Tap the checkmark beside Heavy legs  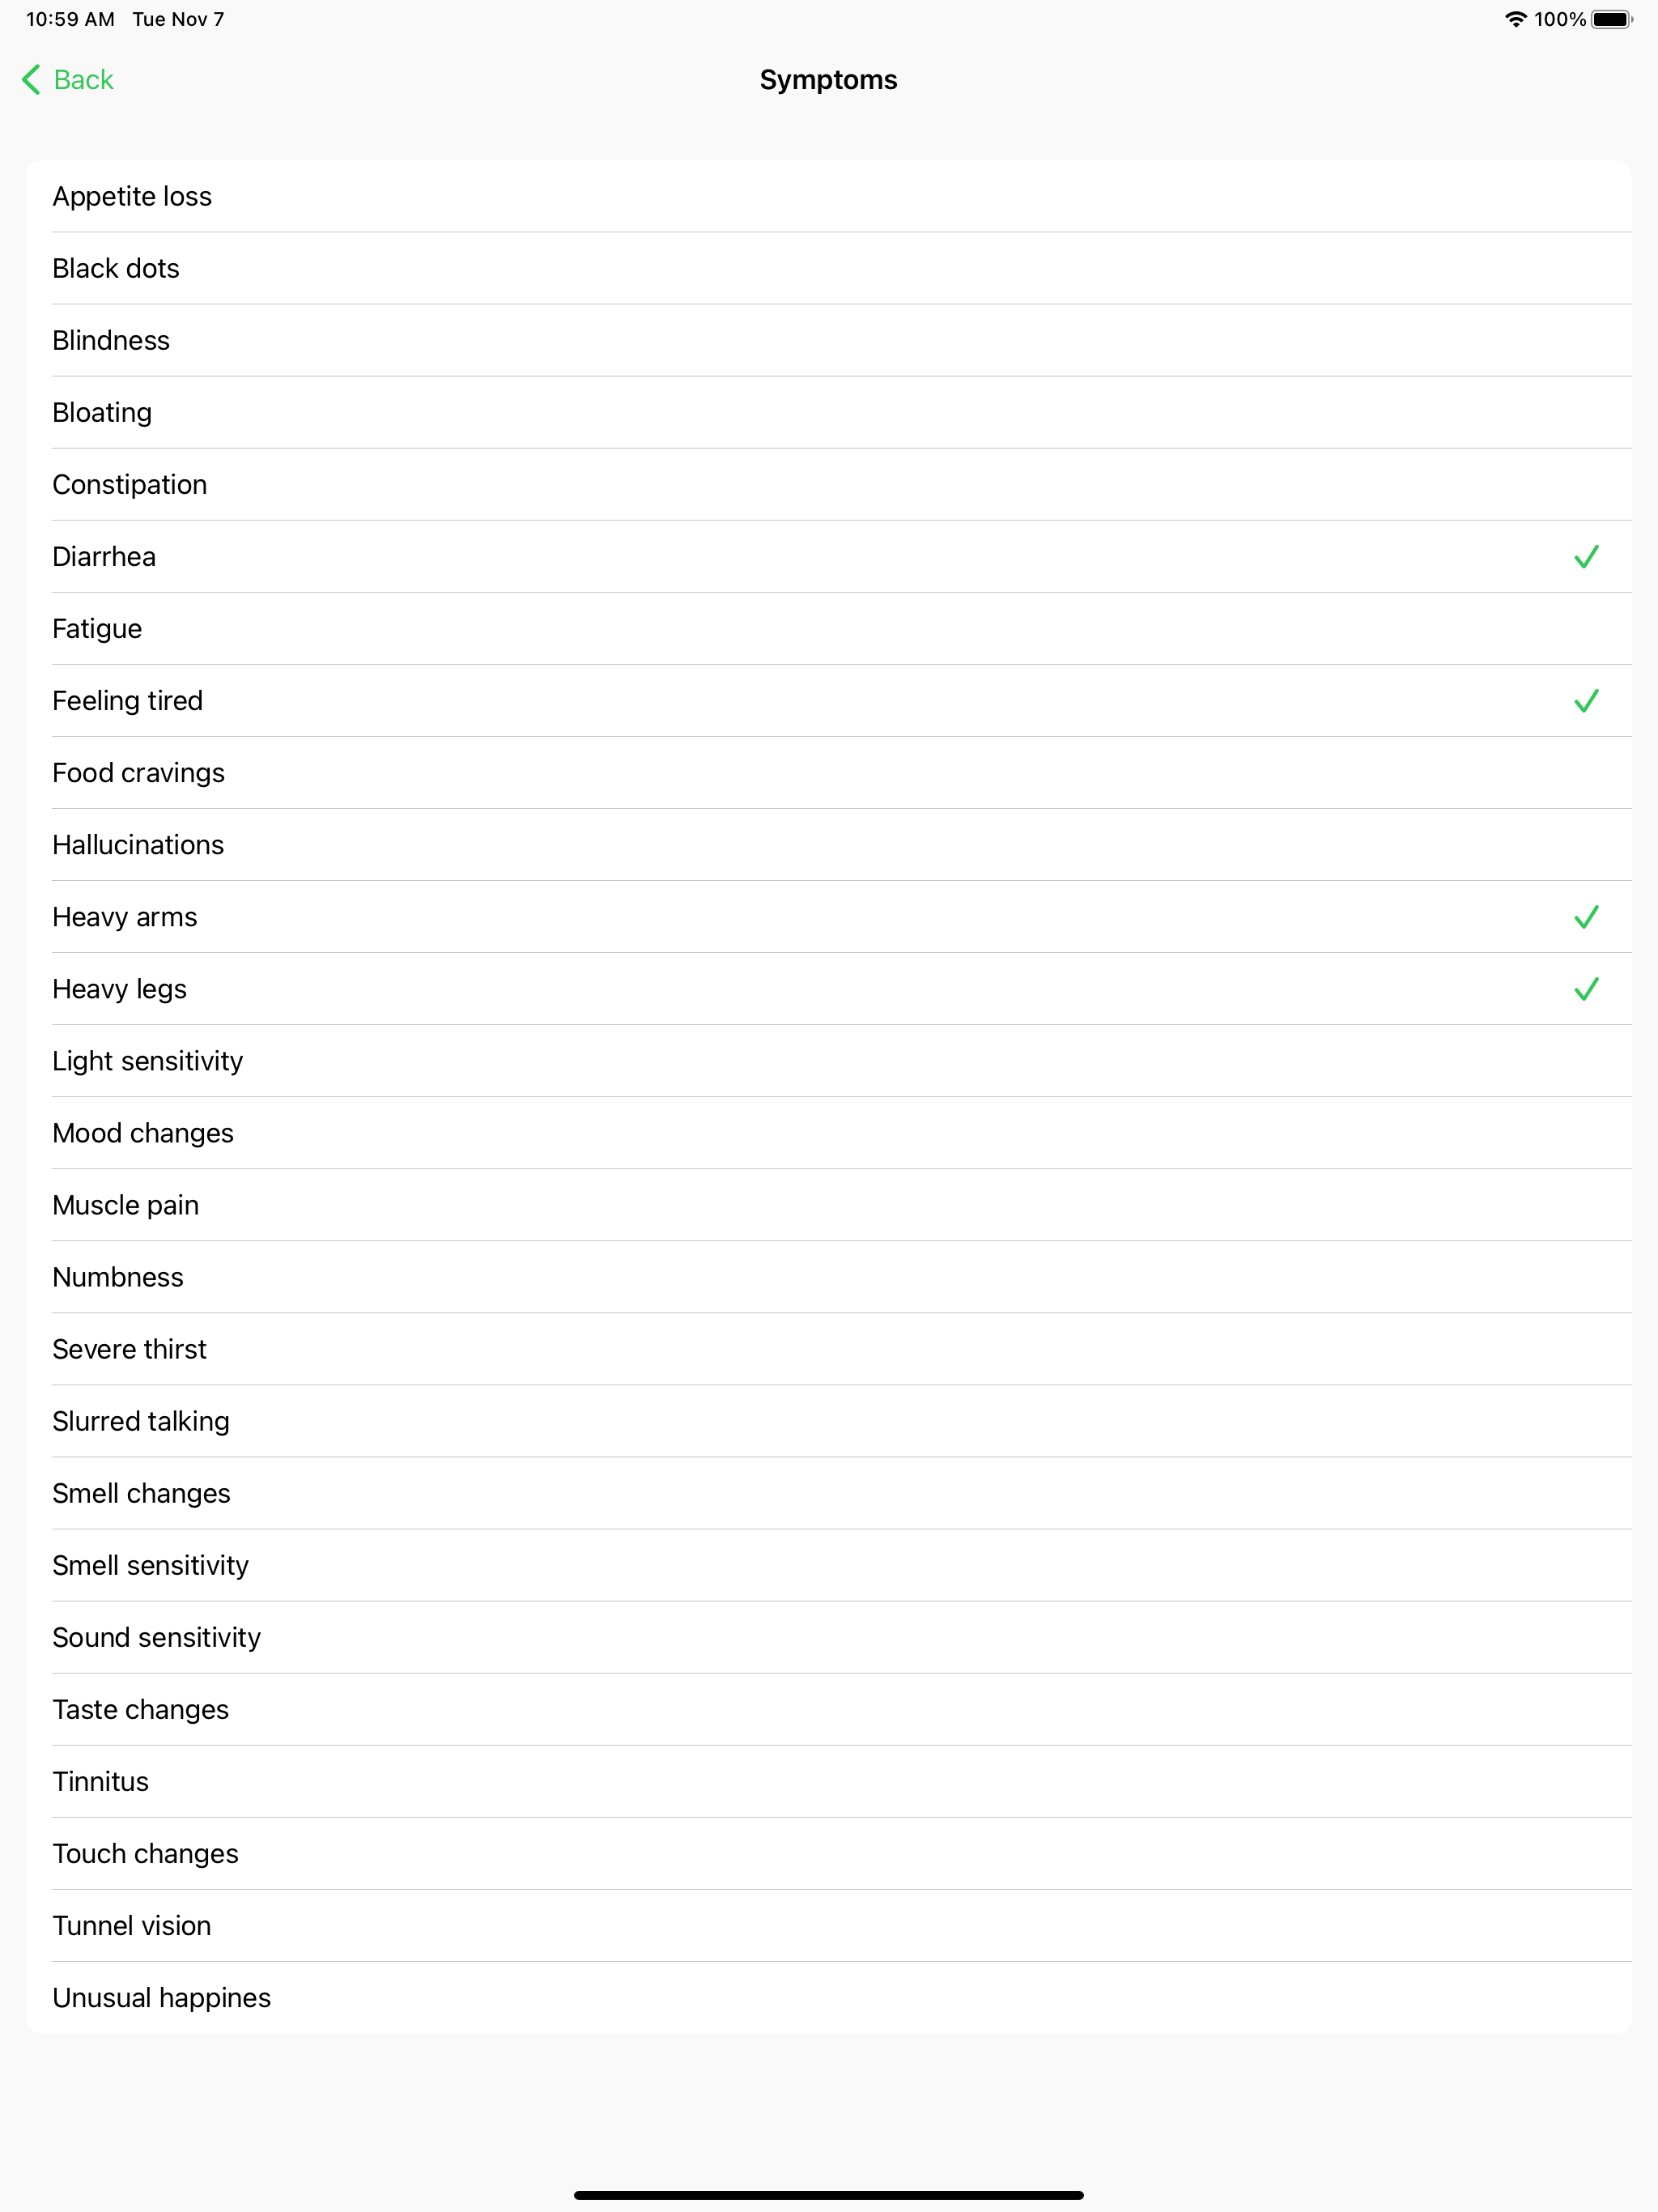coord(1587,989)
